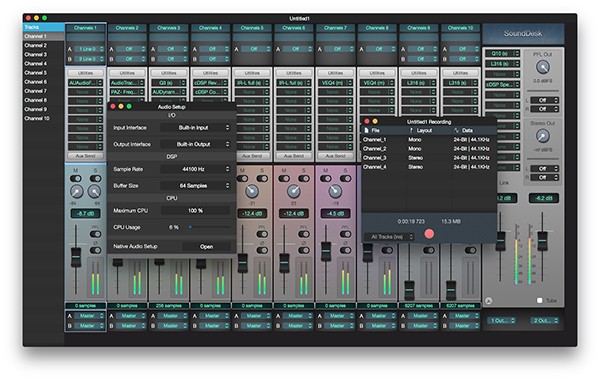This screenshot has height=380, width=600.
Task: Click the recording time 0:00:19.723
Action: click(x=411, y=222)
